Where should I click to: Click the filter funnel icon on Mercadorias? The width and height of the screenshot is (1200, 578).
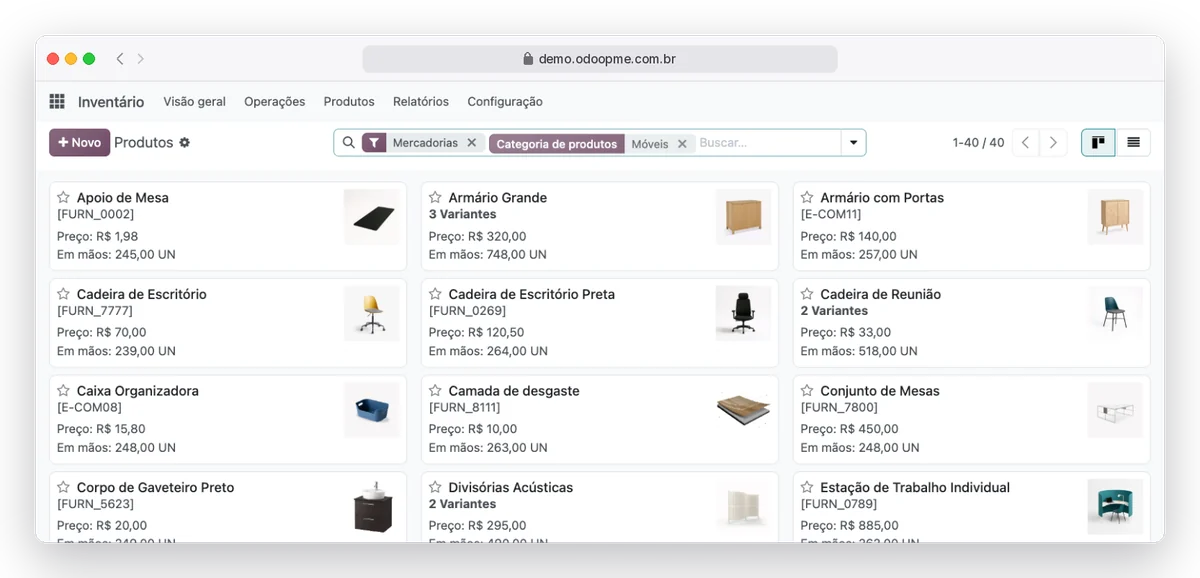coord(374,143)
